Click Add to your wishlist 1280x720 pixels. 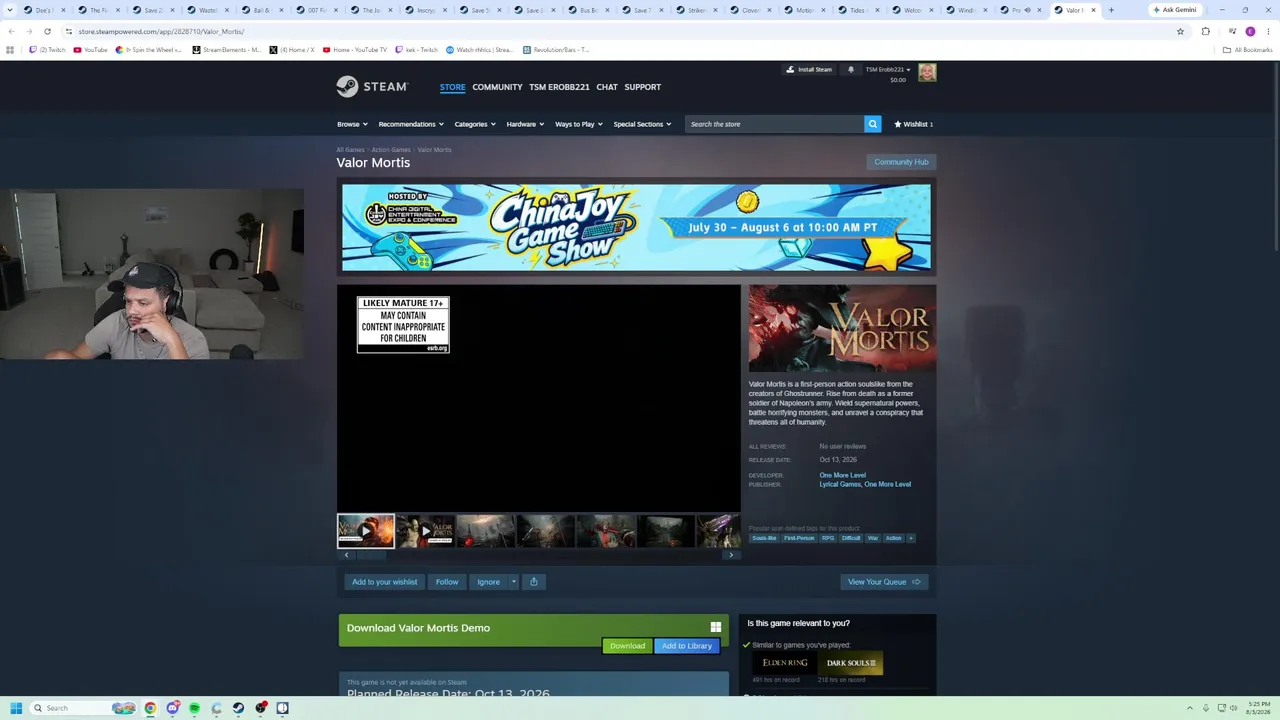(385, 582)
